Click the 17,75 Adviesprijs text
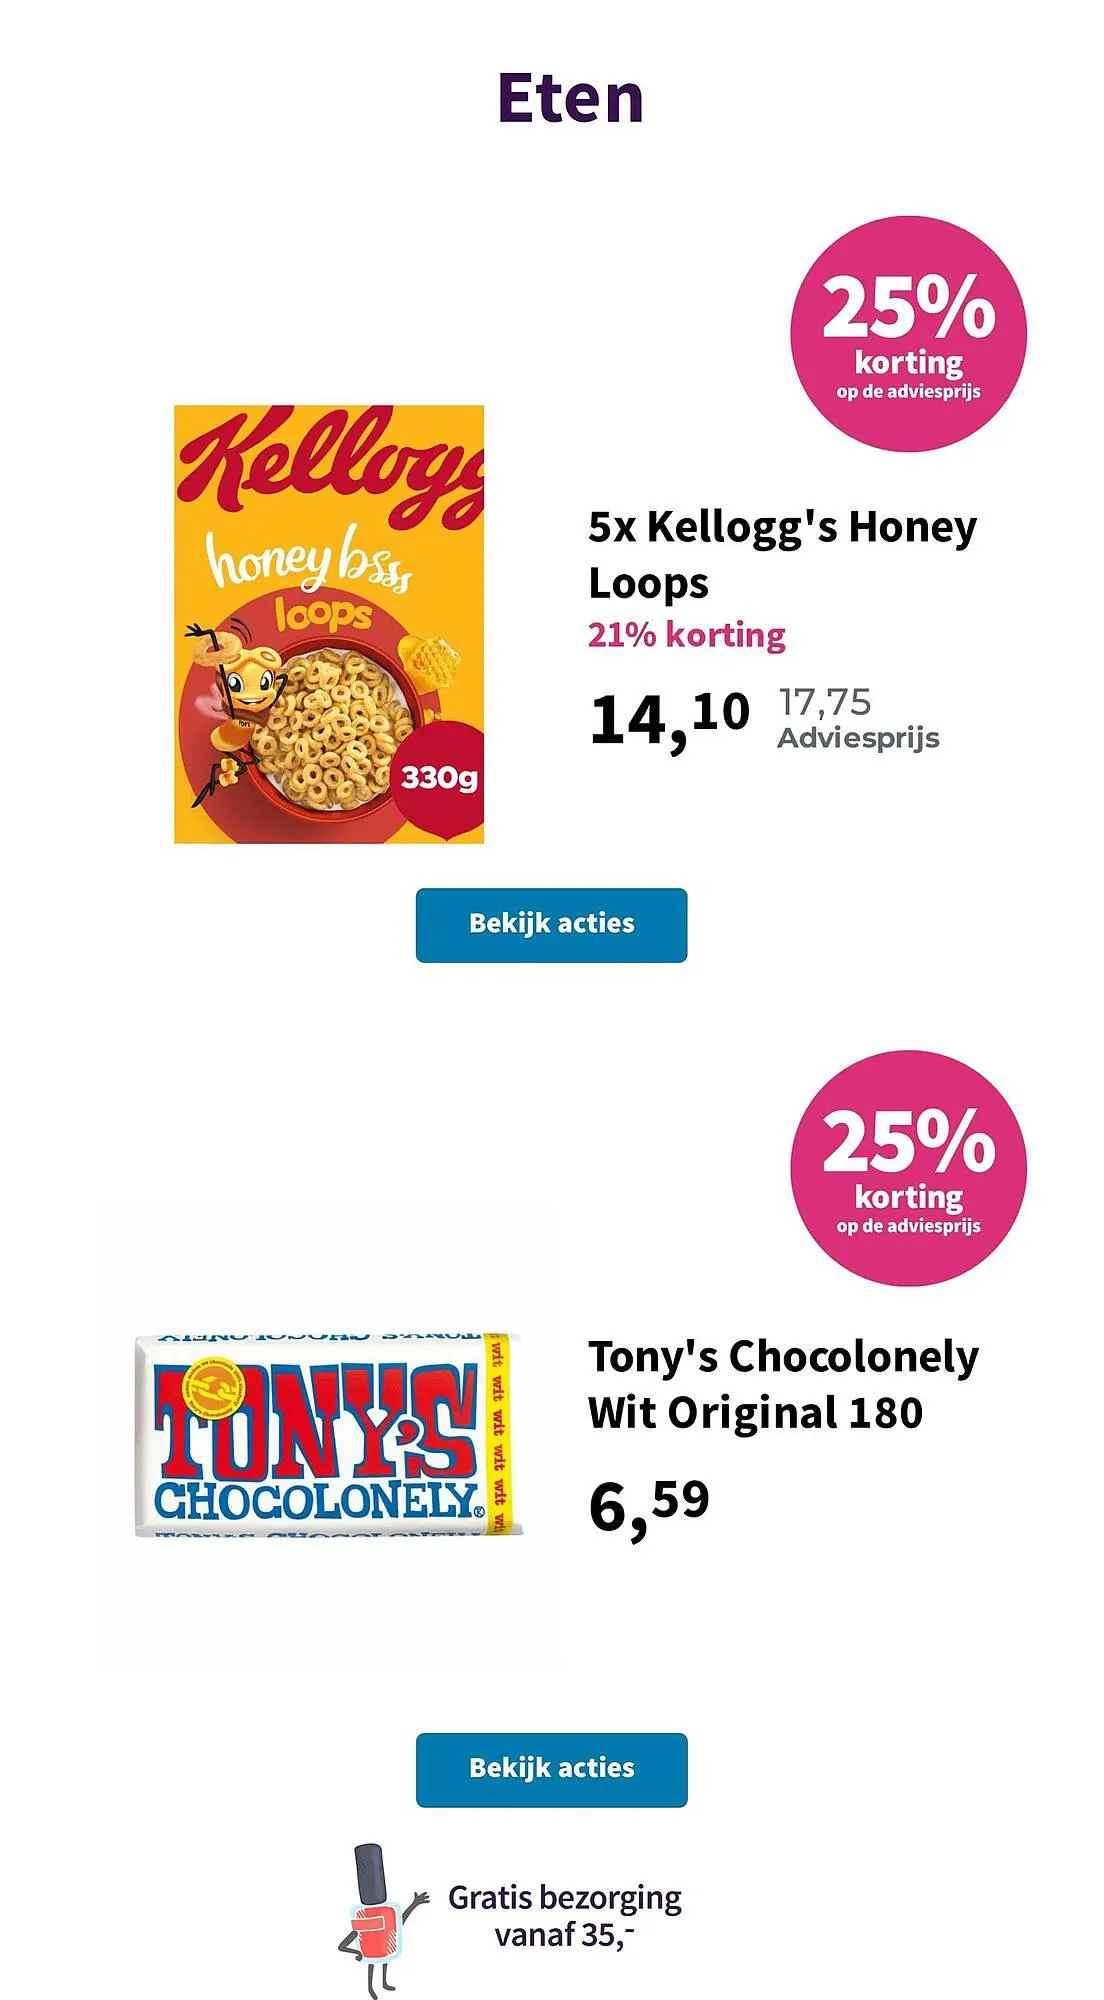 point(858,718)
